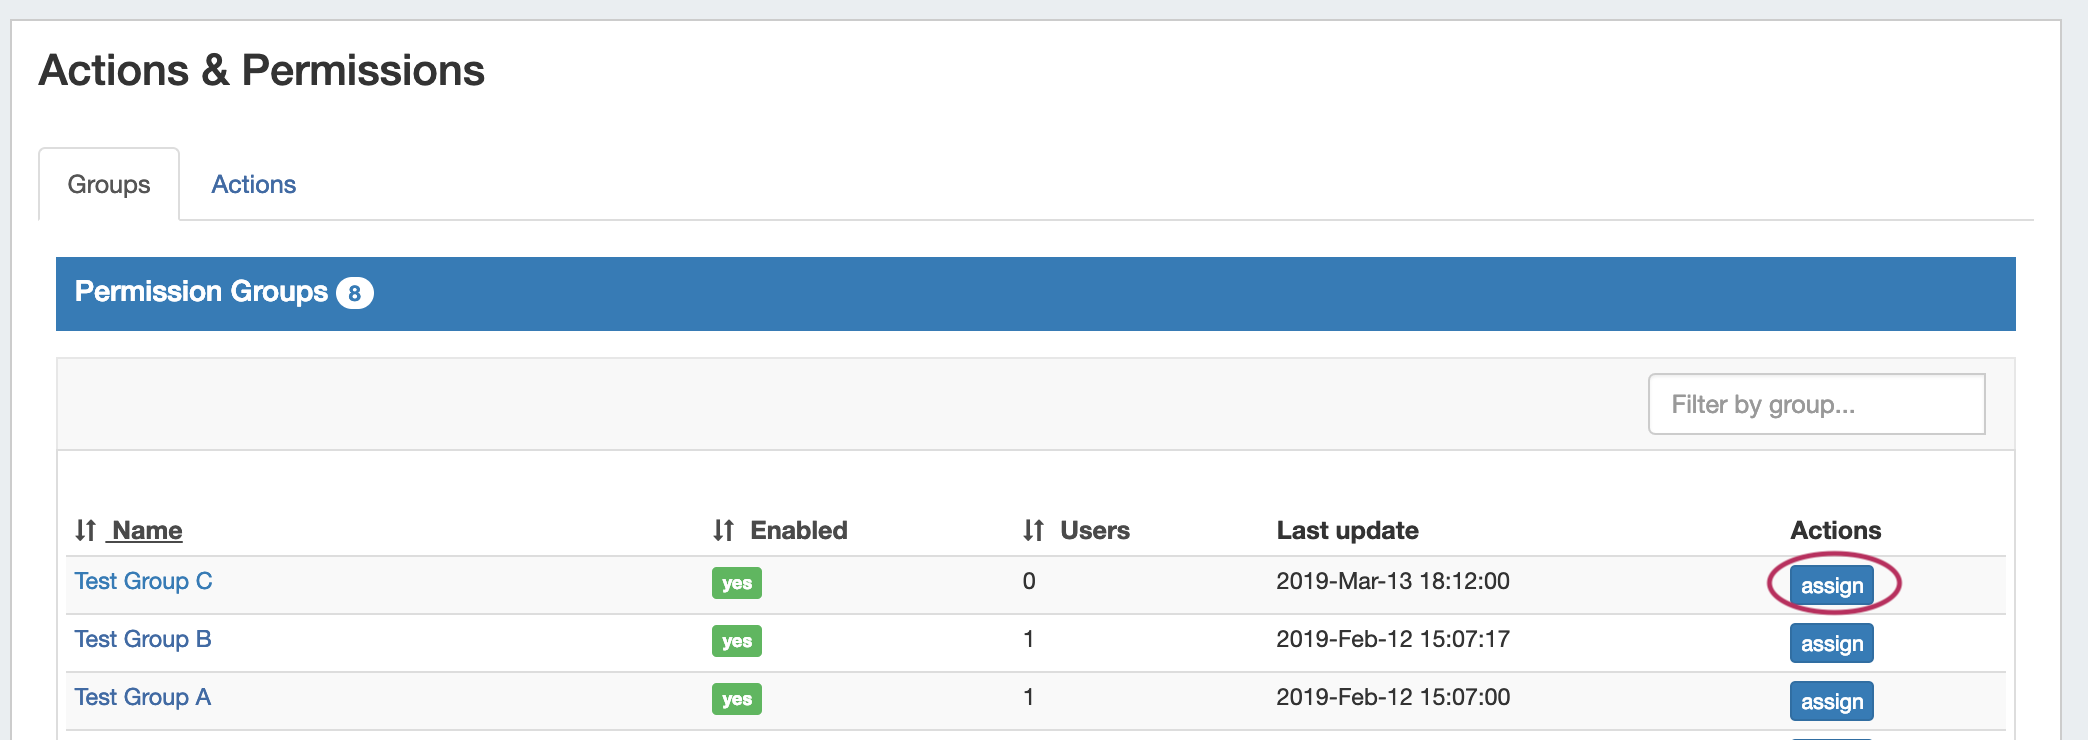Open the Test Group A link
The height and width of the screenshot is (740, 2088).
click(142, 697)
